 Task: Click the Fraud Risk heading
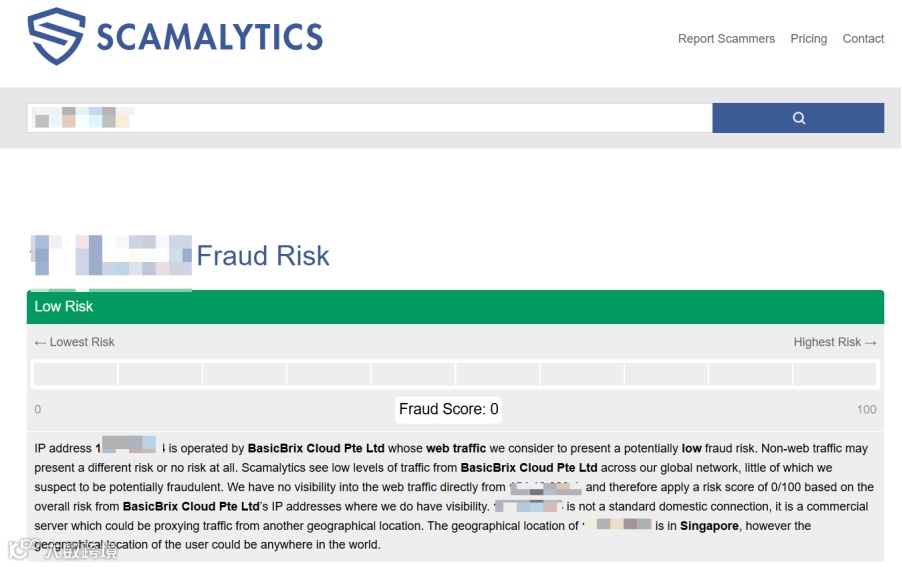point(263,256)
